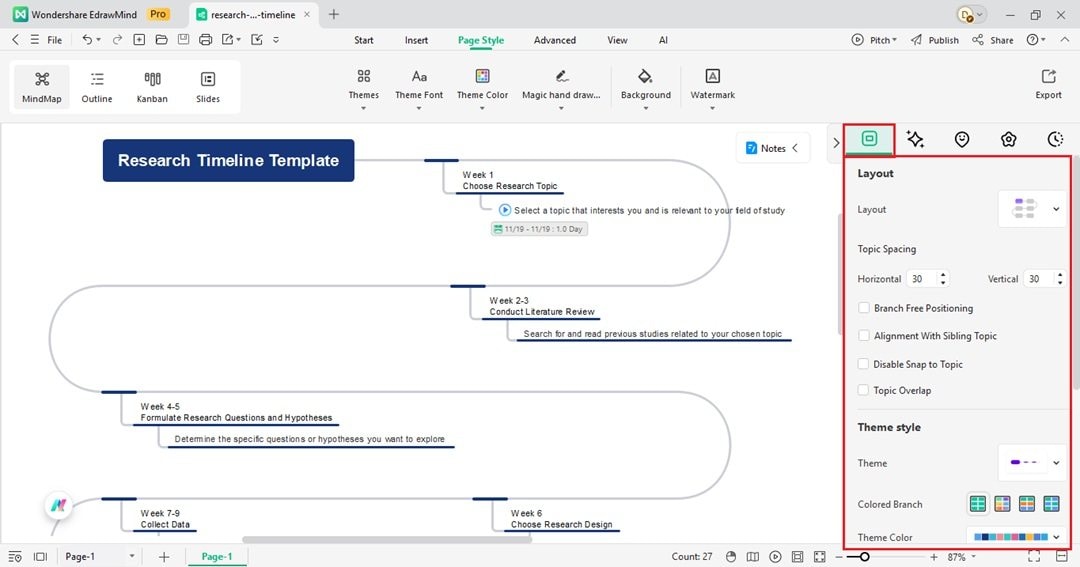The width and height of the screenshot is (1080, 567).
Task: Click the quick-access export arrow icon
Action: (227, 40)
